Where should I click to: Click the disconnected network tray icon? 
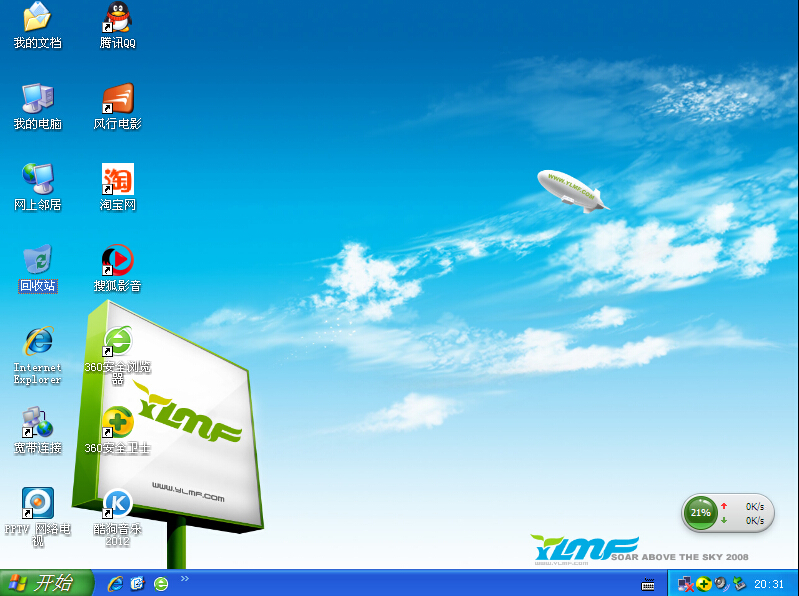(x=685, y=584)
